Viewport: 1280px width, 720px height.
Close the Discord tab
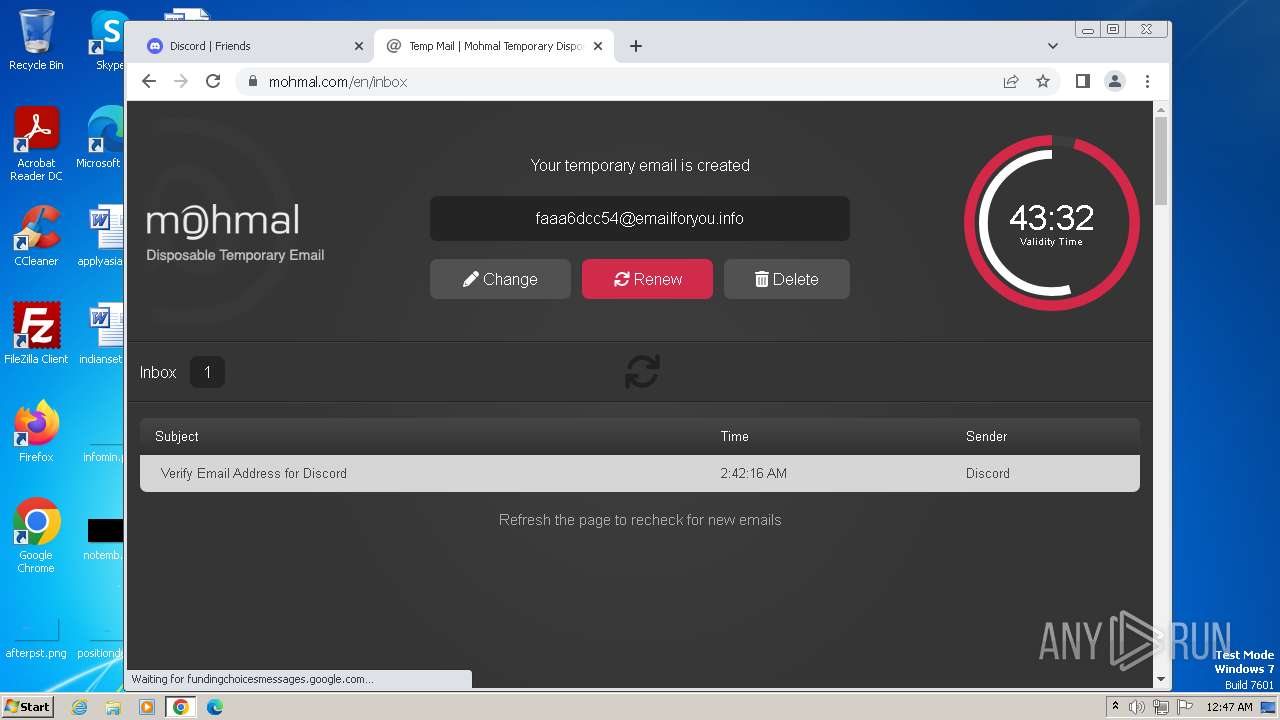point(359,46)
